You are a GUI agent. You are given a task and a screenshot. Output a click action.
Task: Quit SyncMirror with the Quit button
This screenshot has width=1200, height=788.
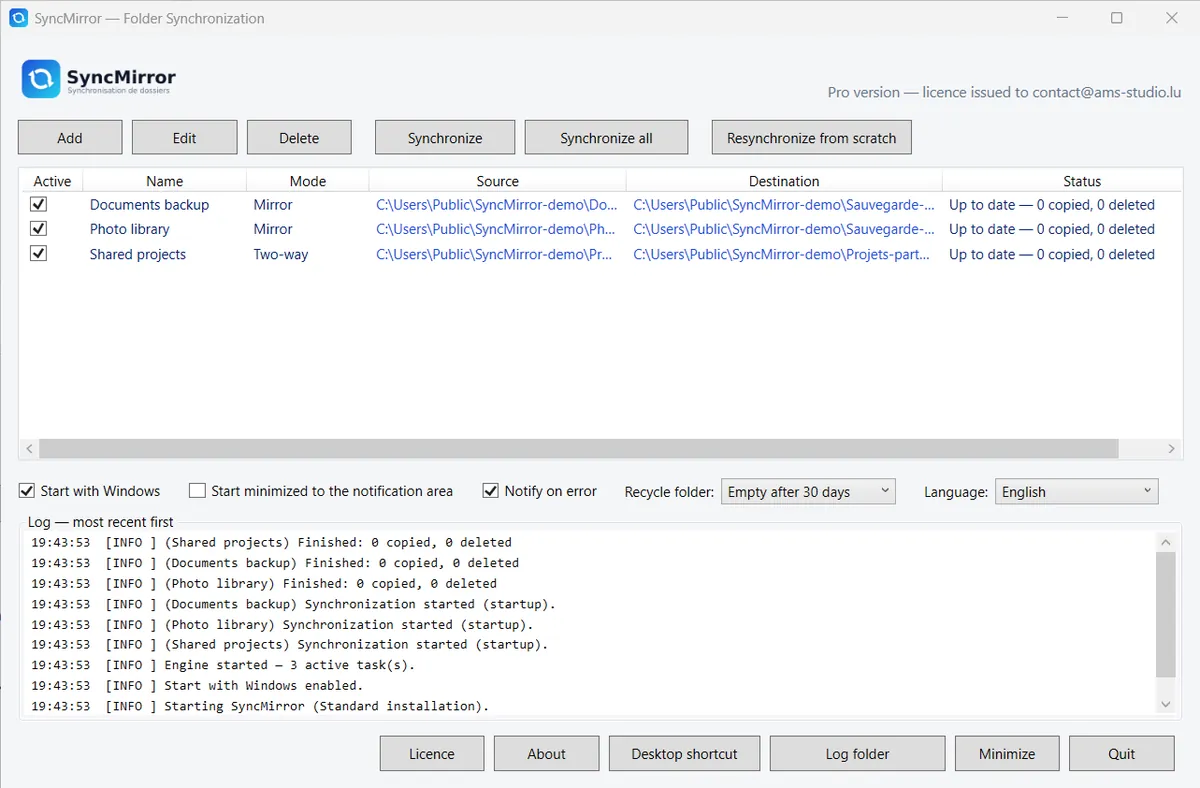pos(1122,754)
